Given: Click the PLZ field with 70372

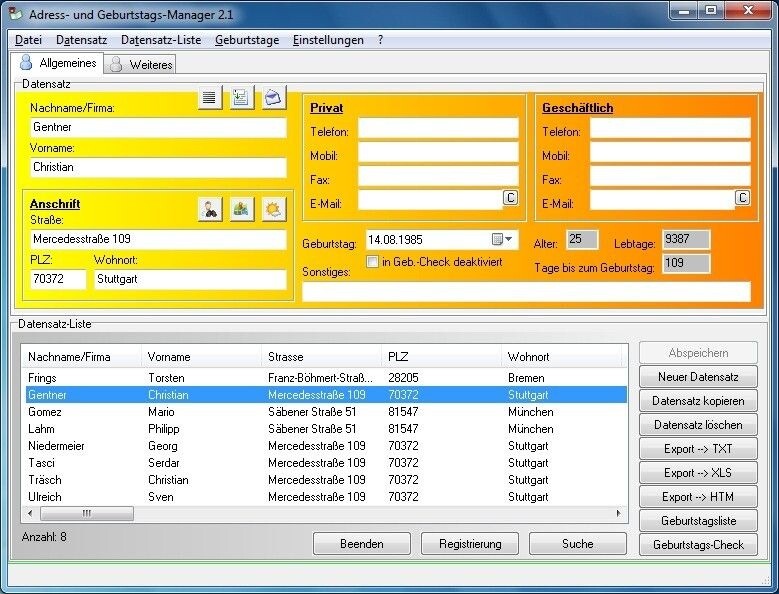Looking at the screenshot, I should 58,279.
